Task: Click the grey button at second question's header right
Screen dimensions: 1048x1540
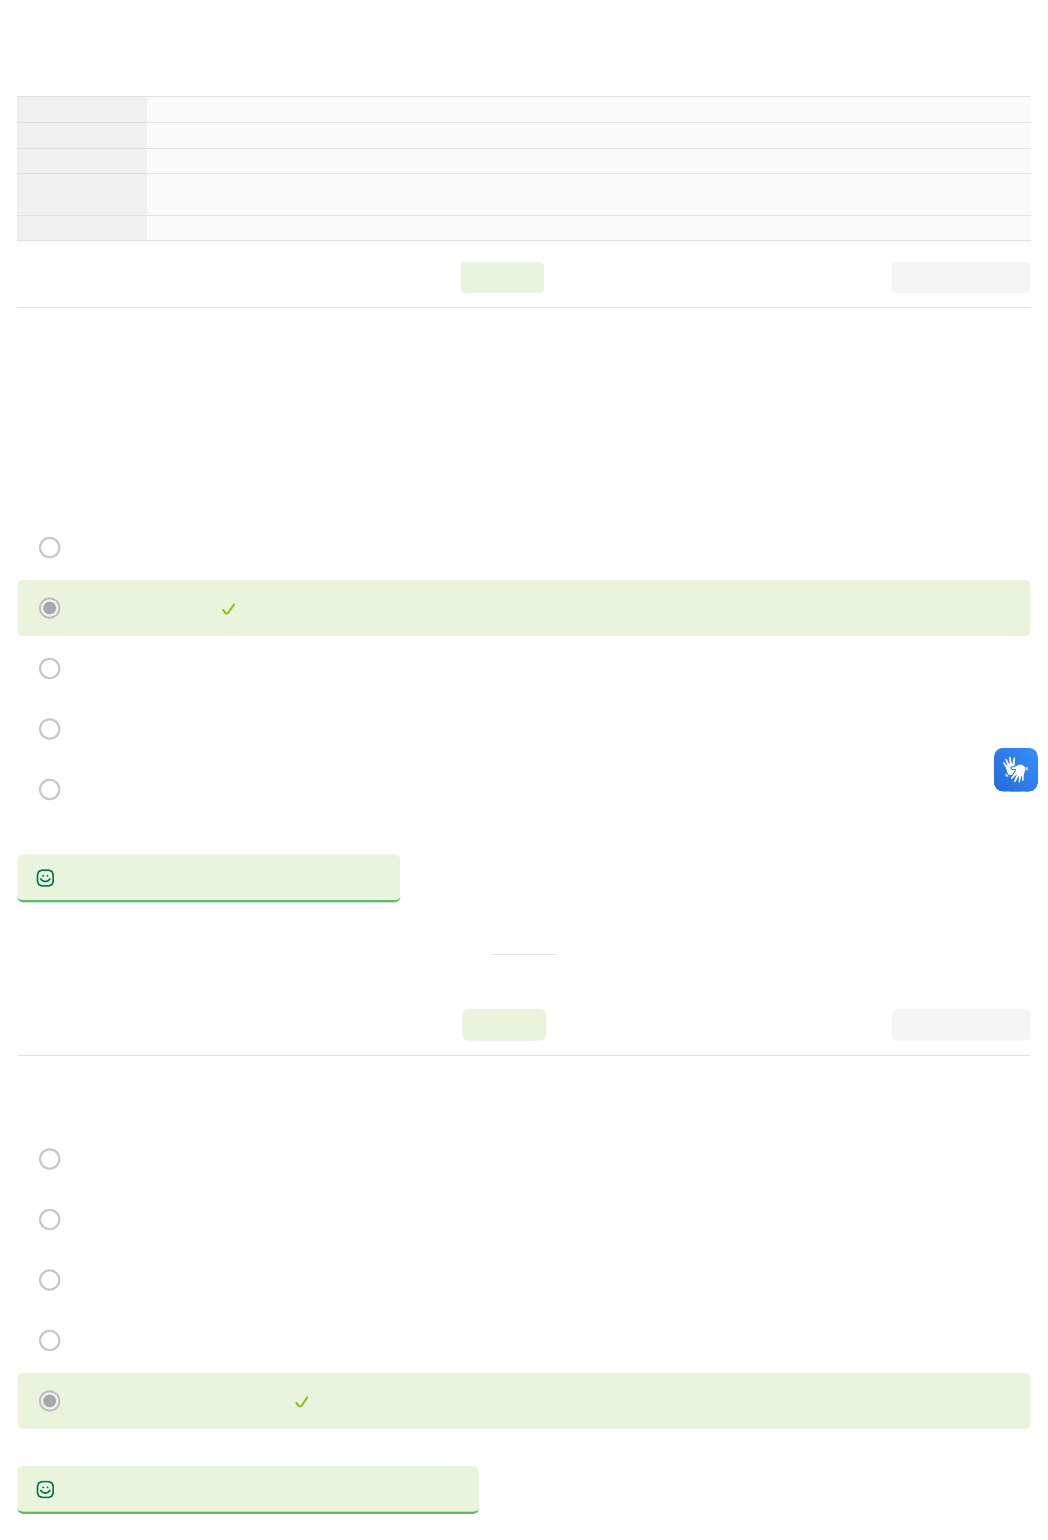Action: 960,1025
